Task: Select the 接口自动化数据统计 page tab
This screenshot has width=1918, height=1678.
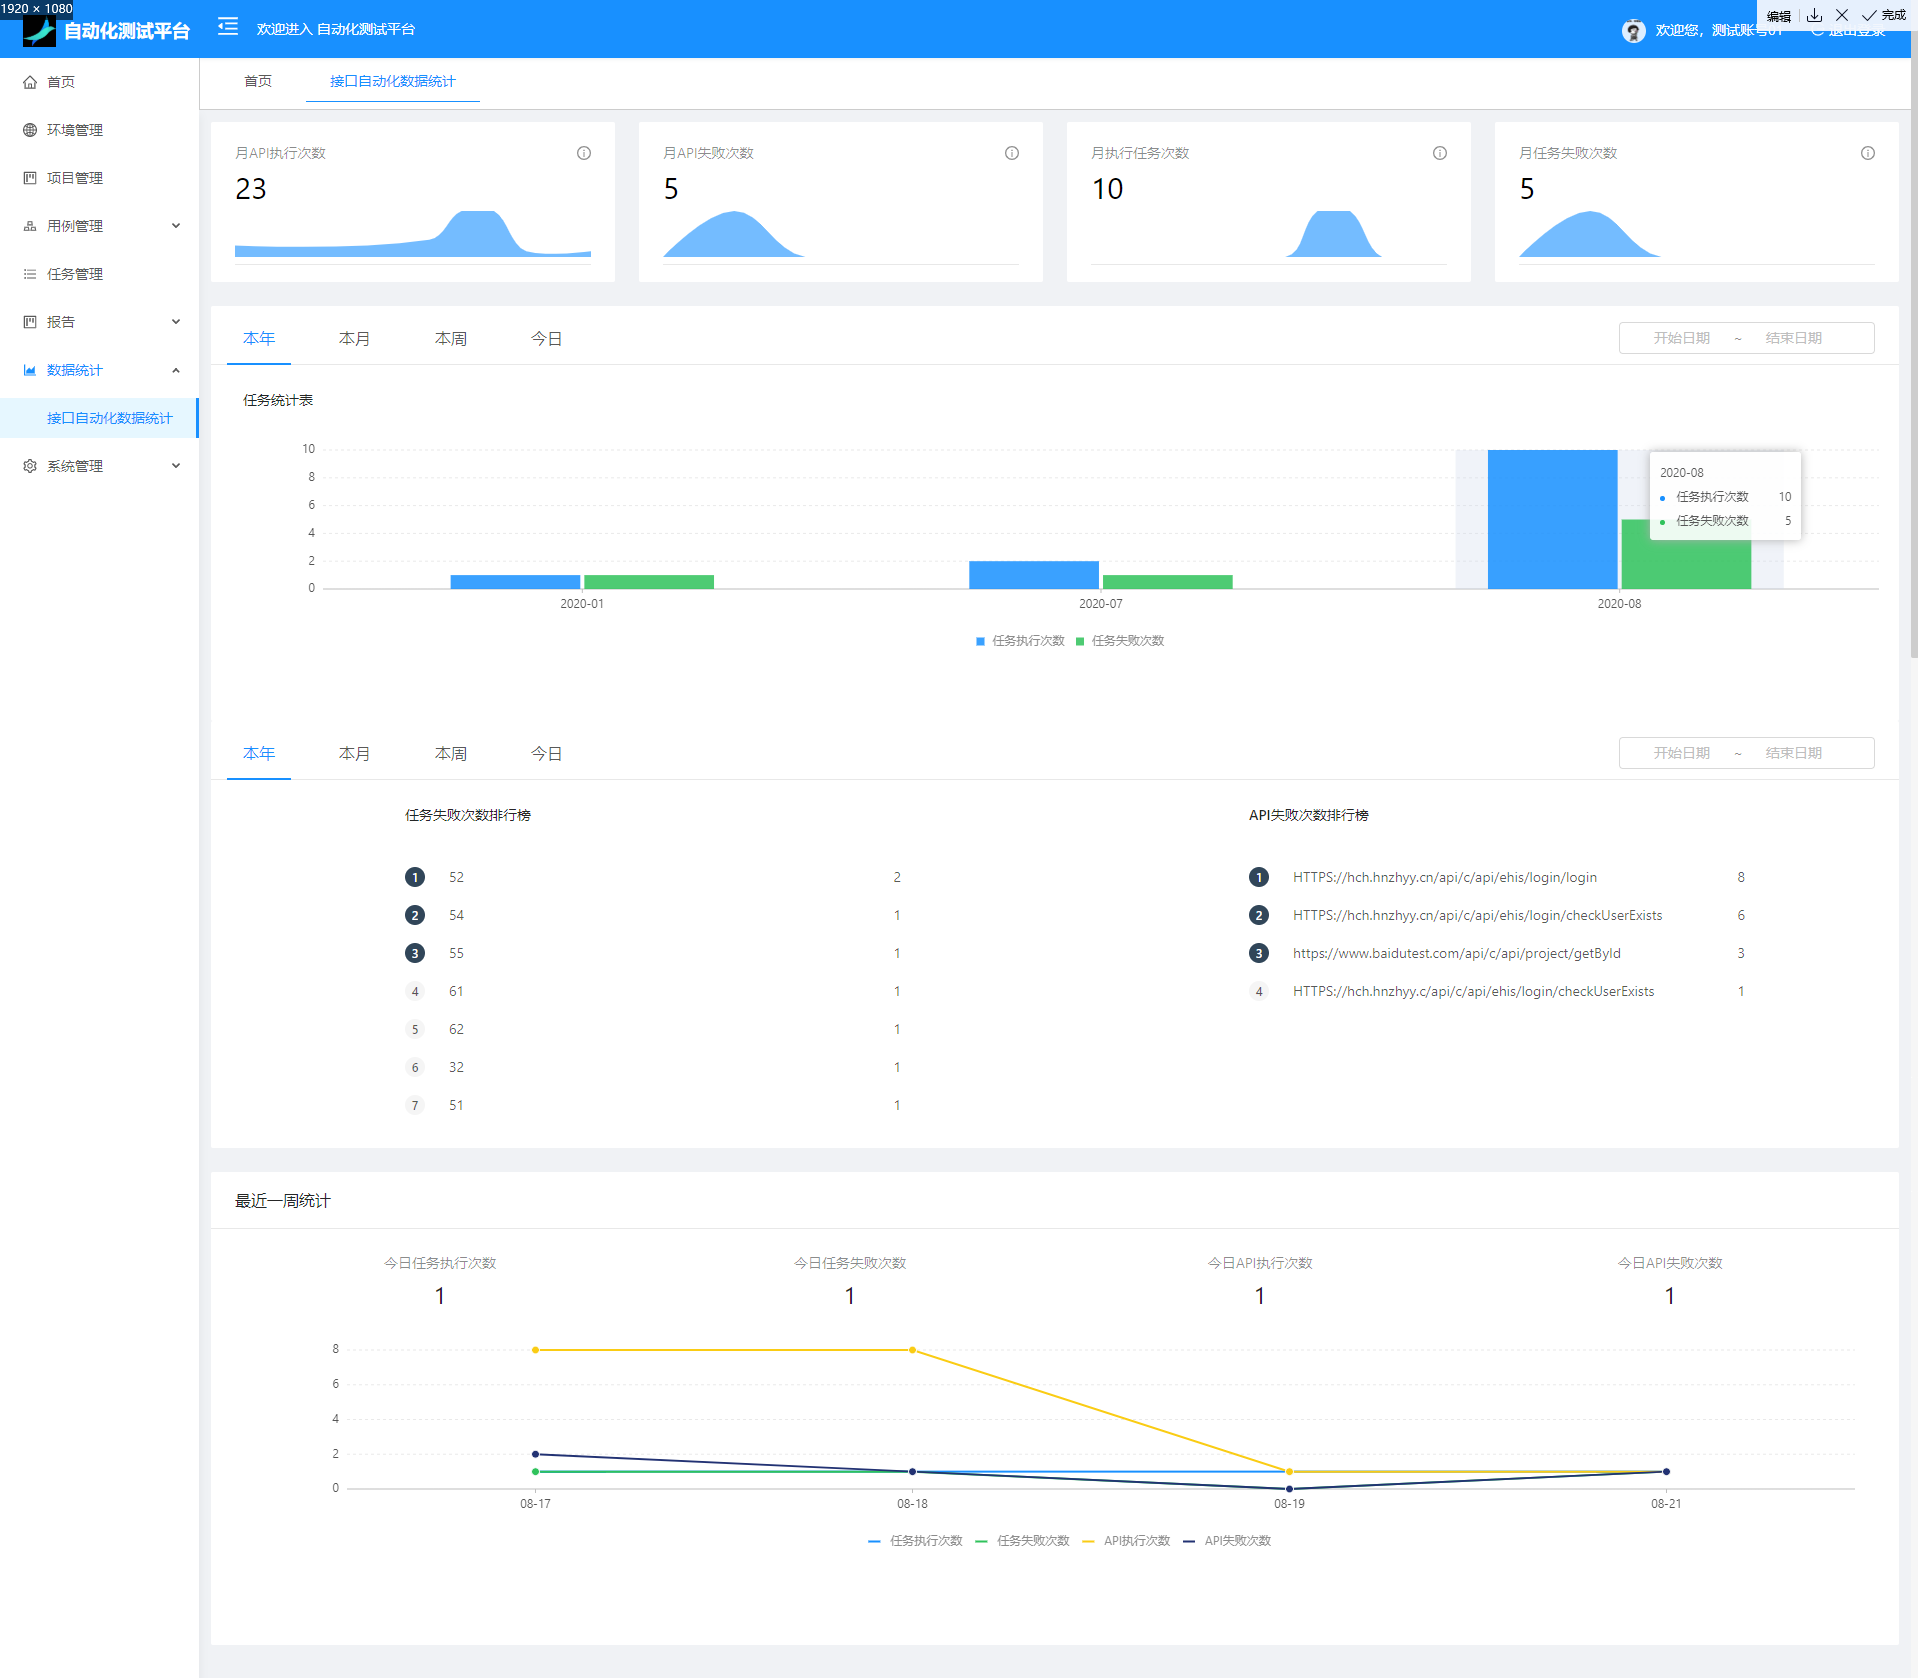Action: click(393, 81)
